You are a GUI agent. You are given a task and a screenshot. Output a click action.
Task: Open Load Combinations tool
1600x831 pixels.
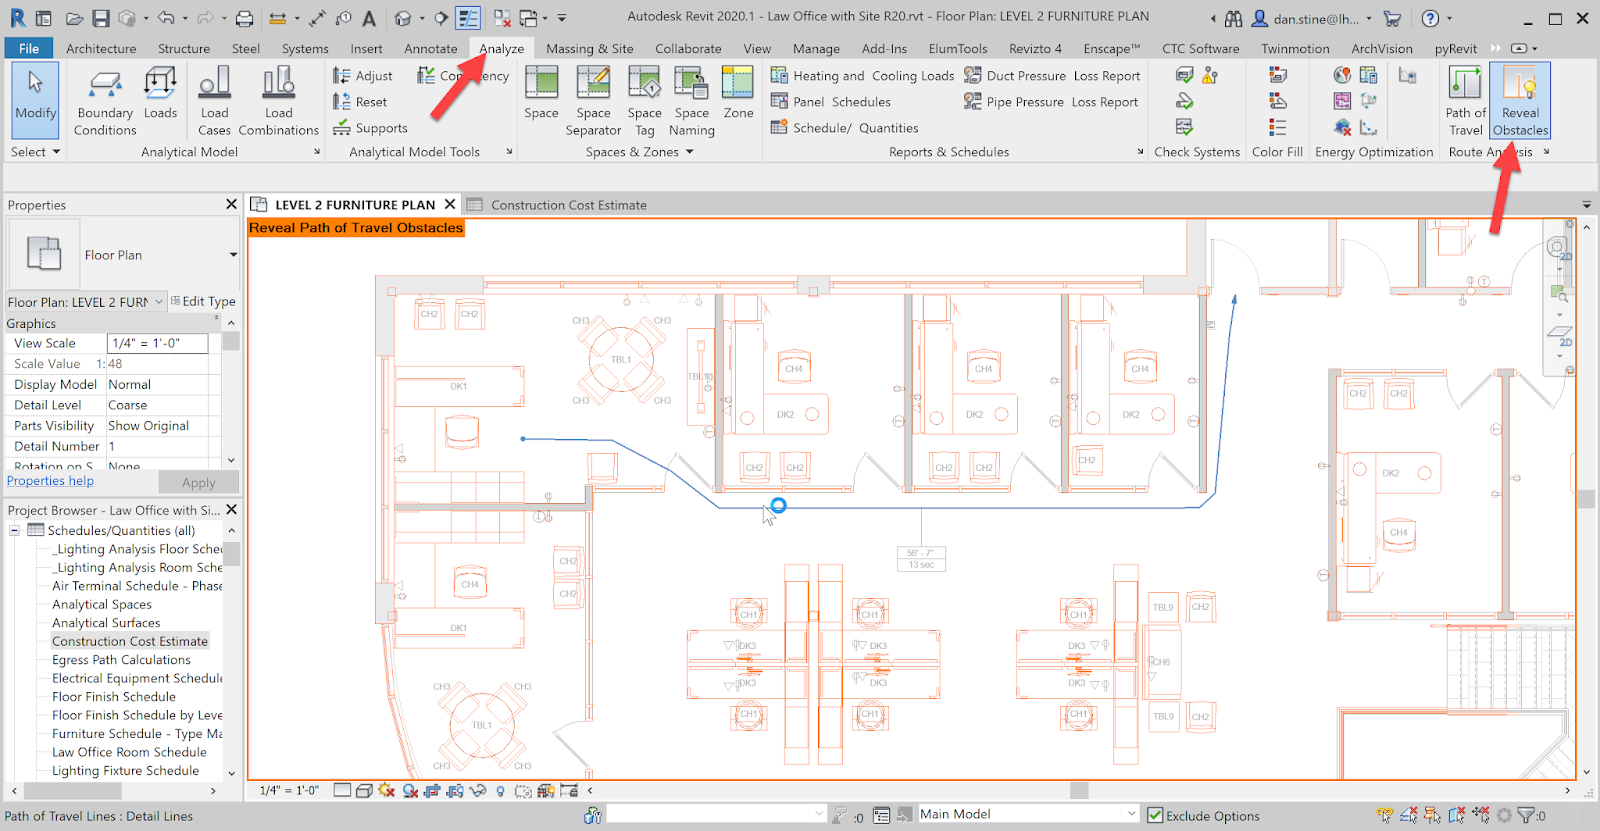(278, 100)
